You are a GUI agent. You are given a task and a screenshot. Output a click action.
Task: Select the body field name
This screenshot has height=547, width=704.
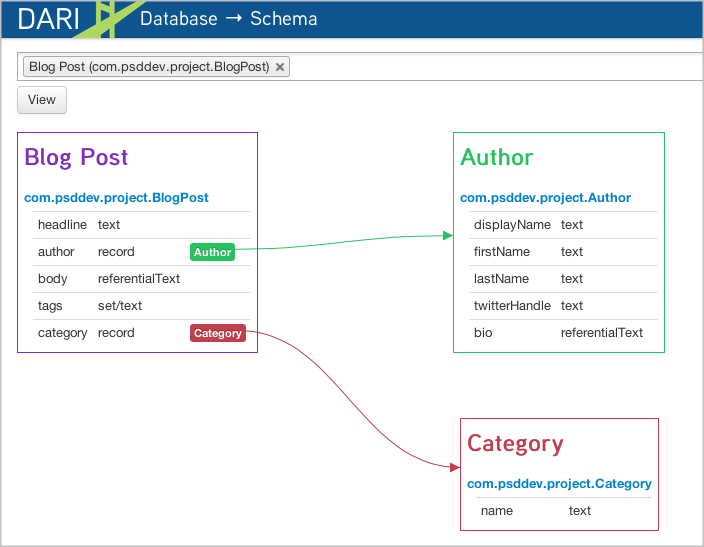coord(53,279)
